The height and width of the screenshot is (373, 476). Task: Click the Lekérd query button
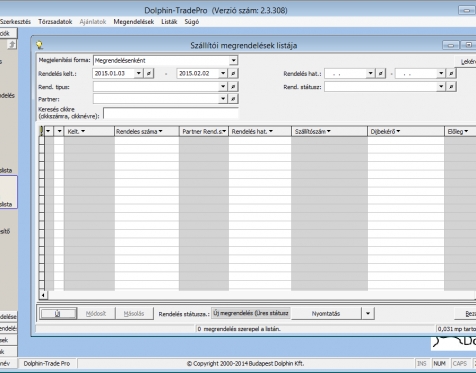click(466, 62)
